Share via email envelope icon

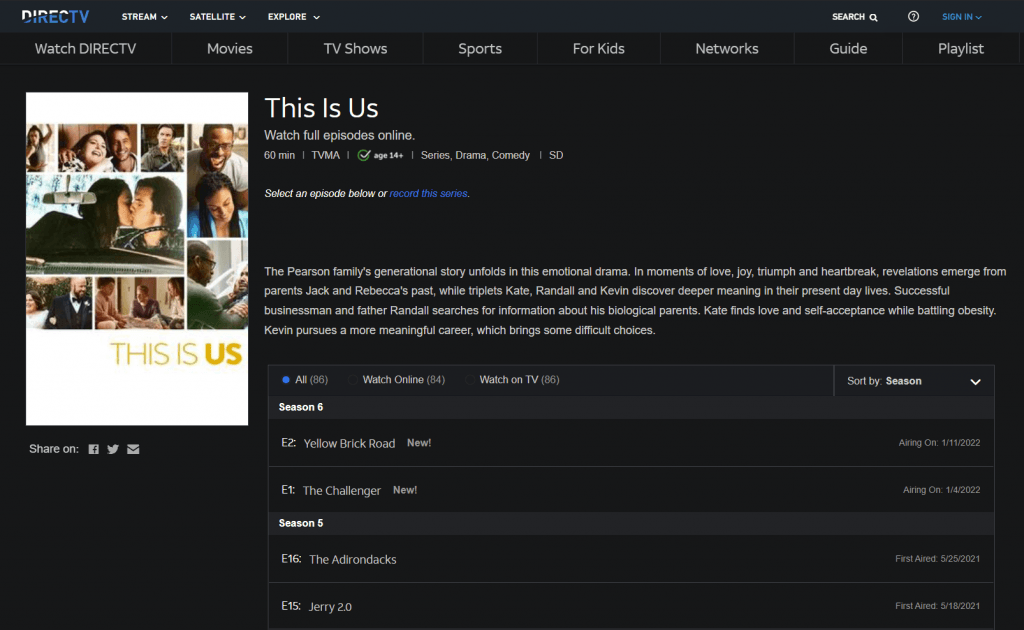[x=133, y=449]
